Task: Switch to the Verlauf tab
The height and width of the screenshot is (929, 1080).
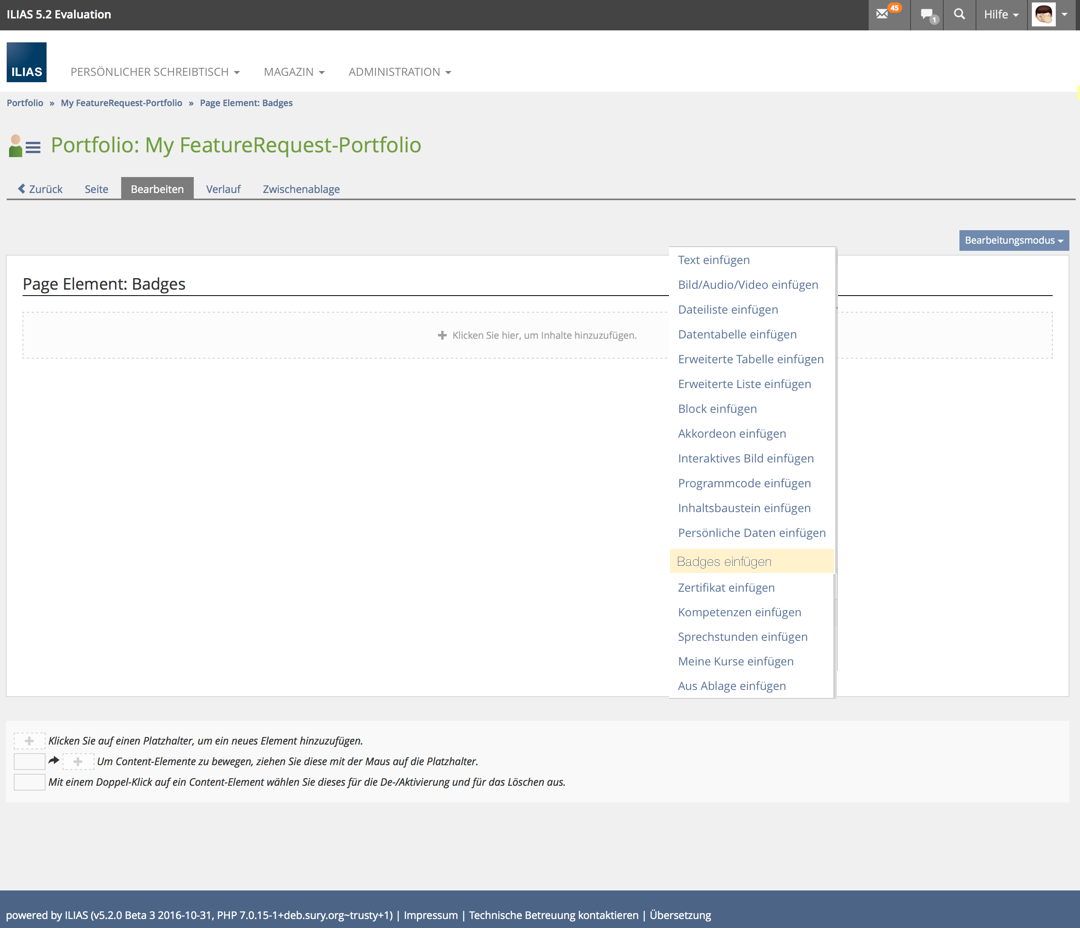Action: 223,189
